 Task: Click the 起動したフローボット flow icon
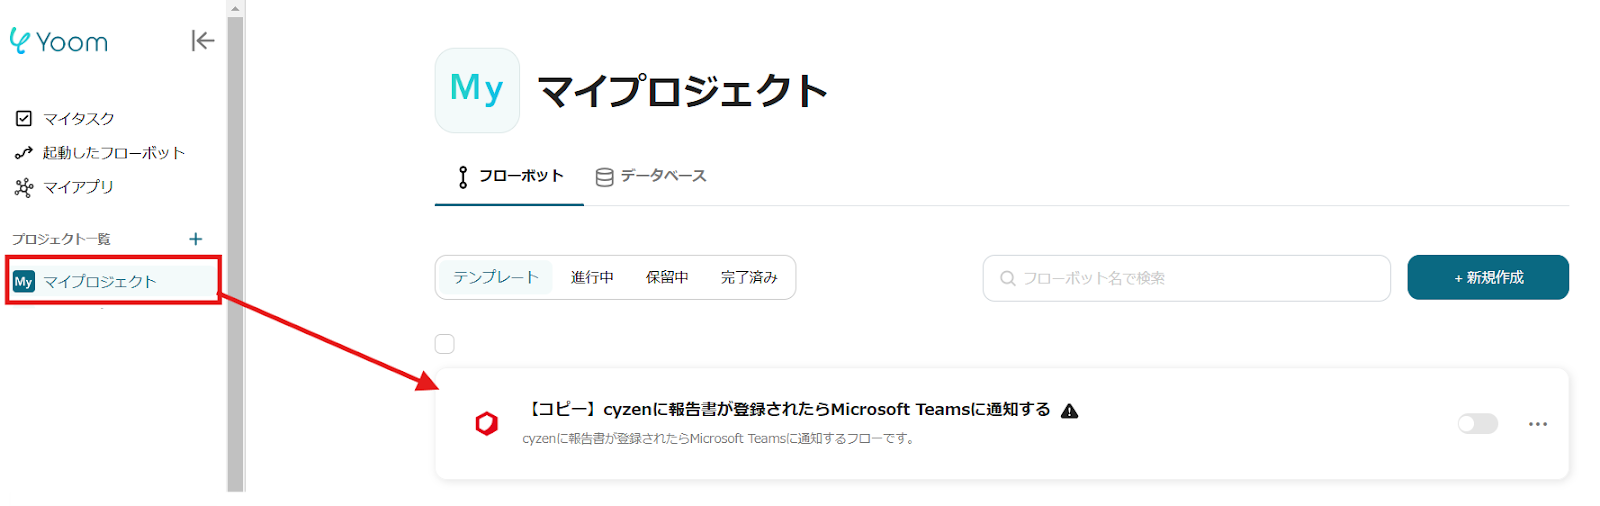point(24,153)
